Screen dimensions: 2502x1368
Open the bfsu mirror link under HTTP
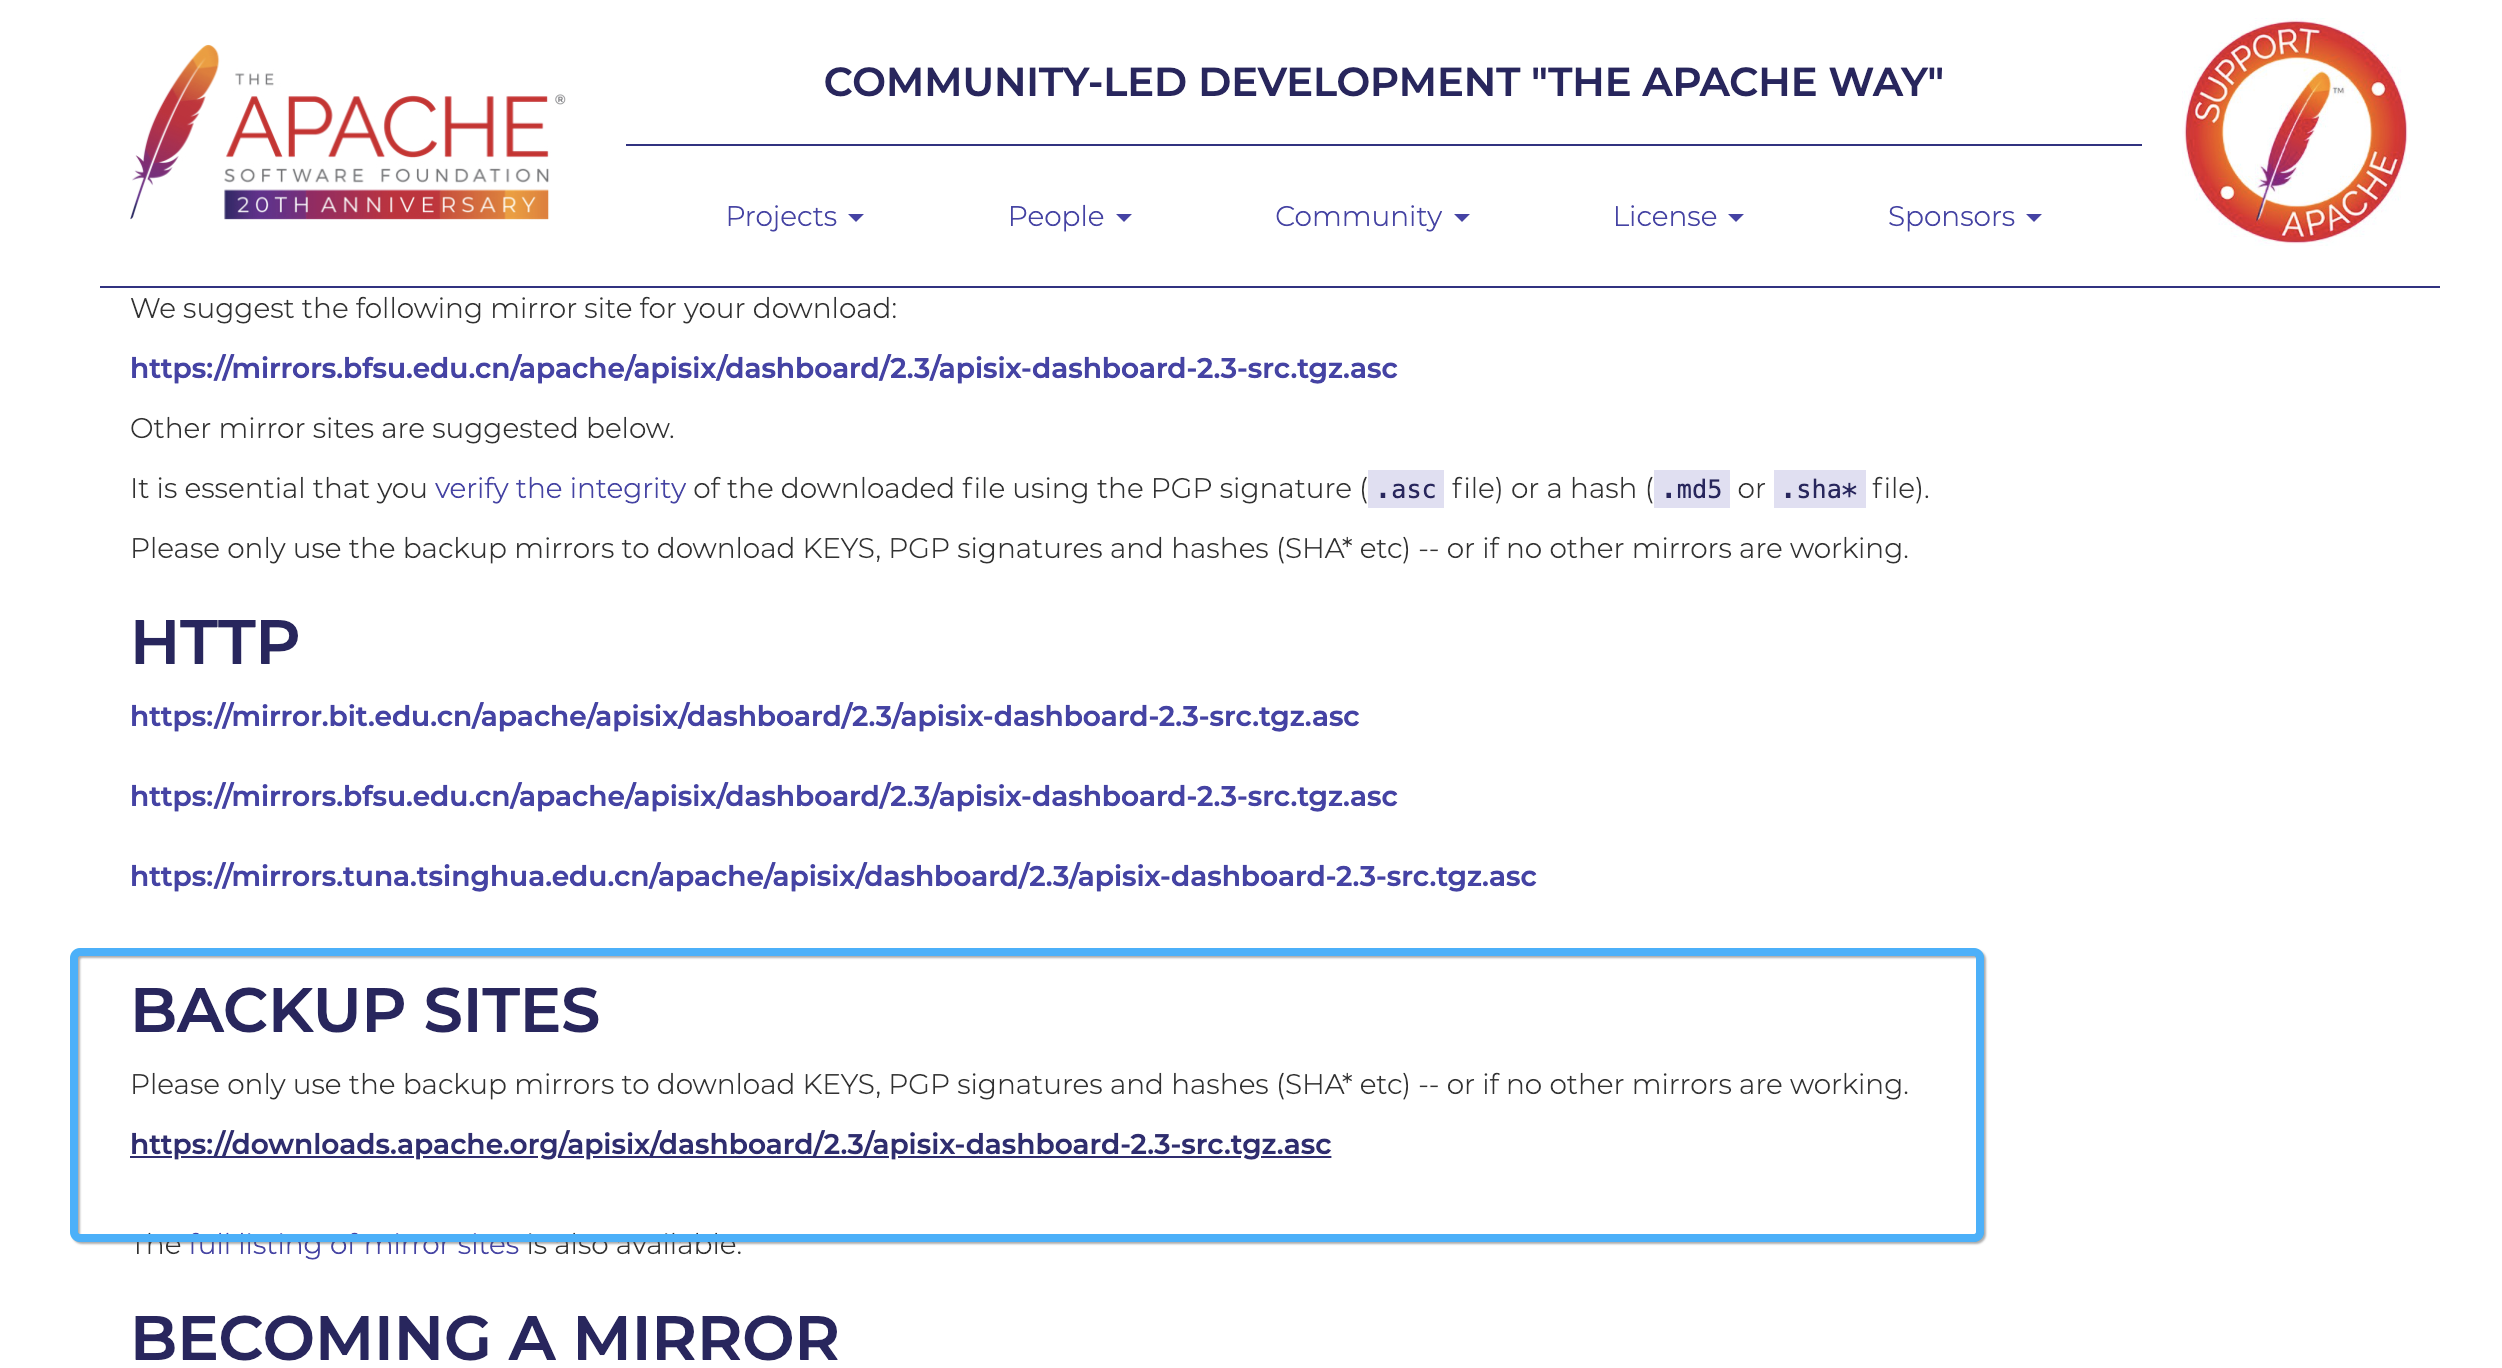click(x=763, y=796)
